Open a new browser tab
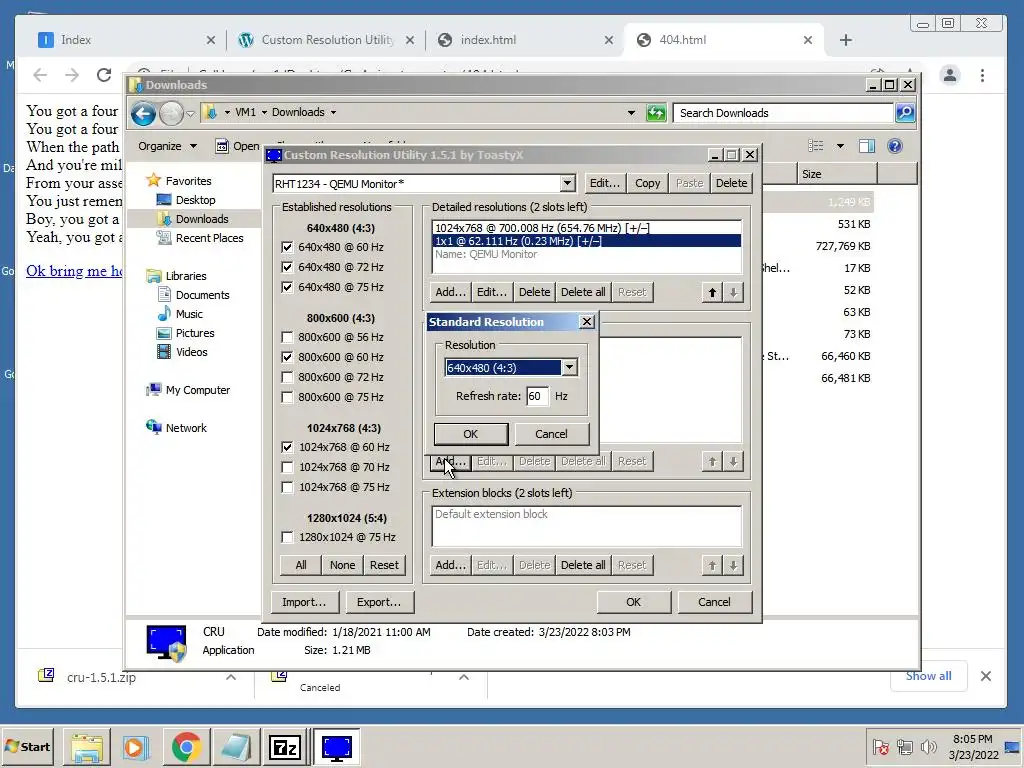 pyautogui.click(x=846, y=40)
